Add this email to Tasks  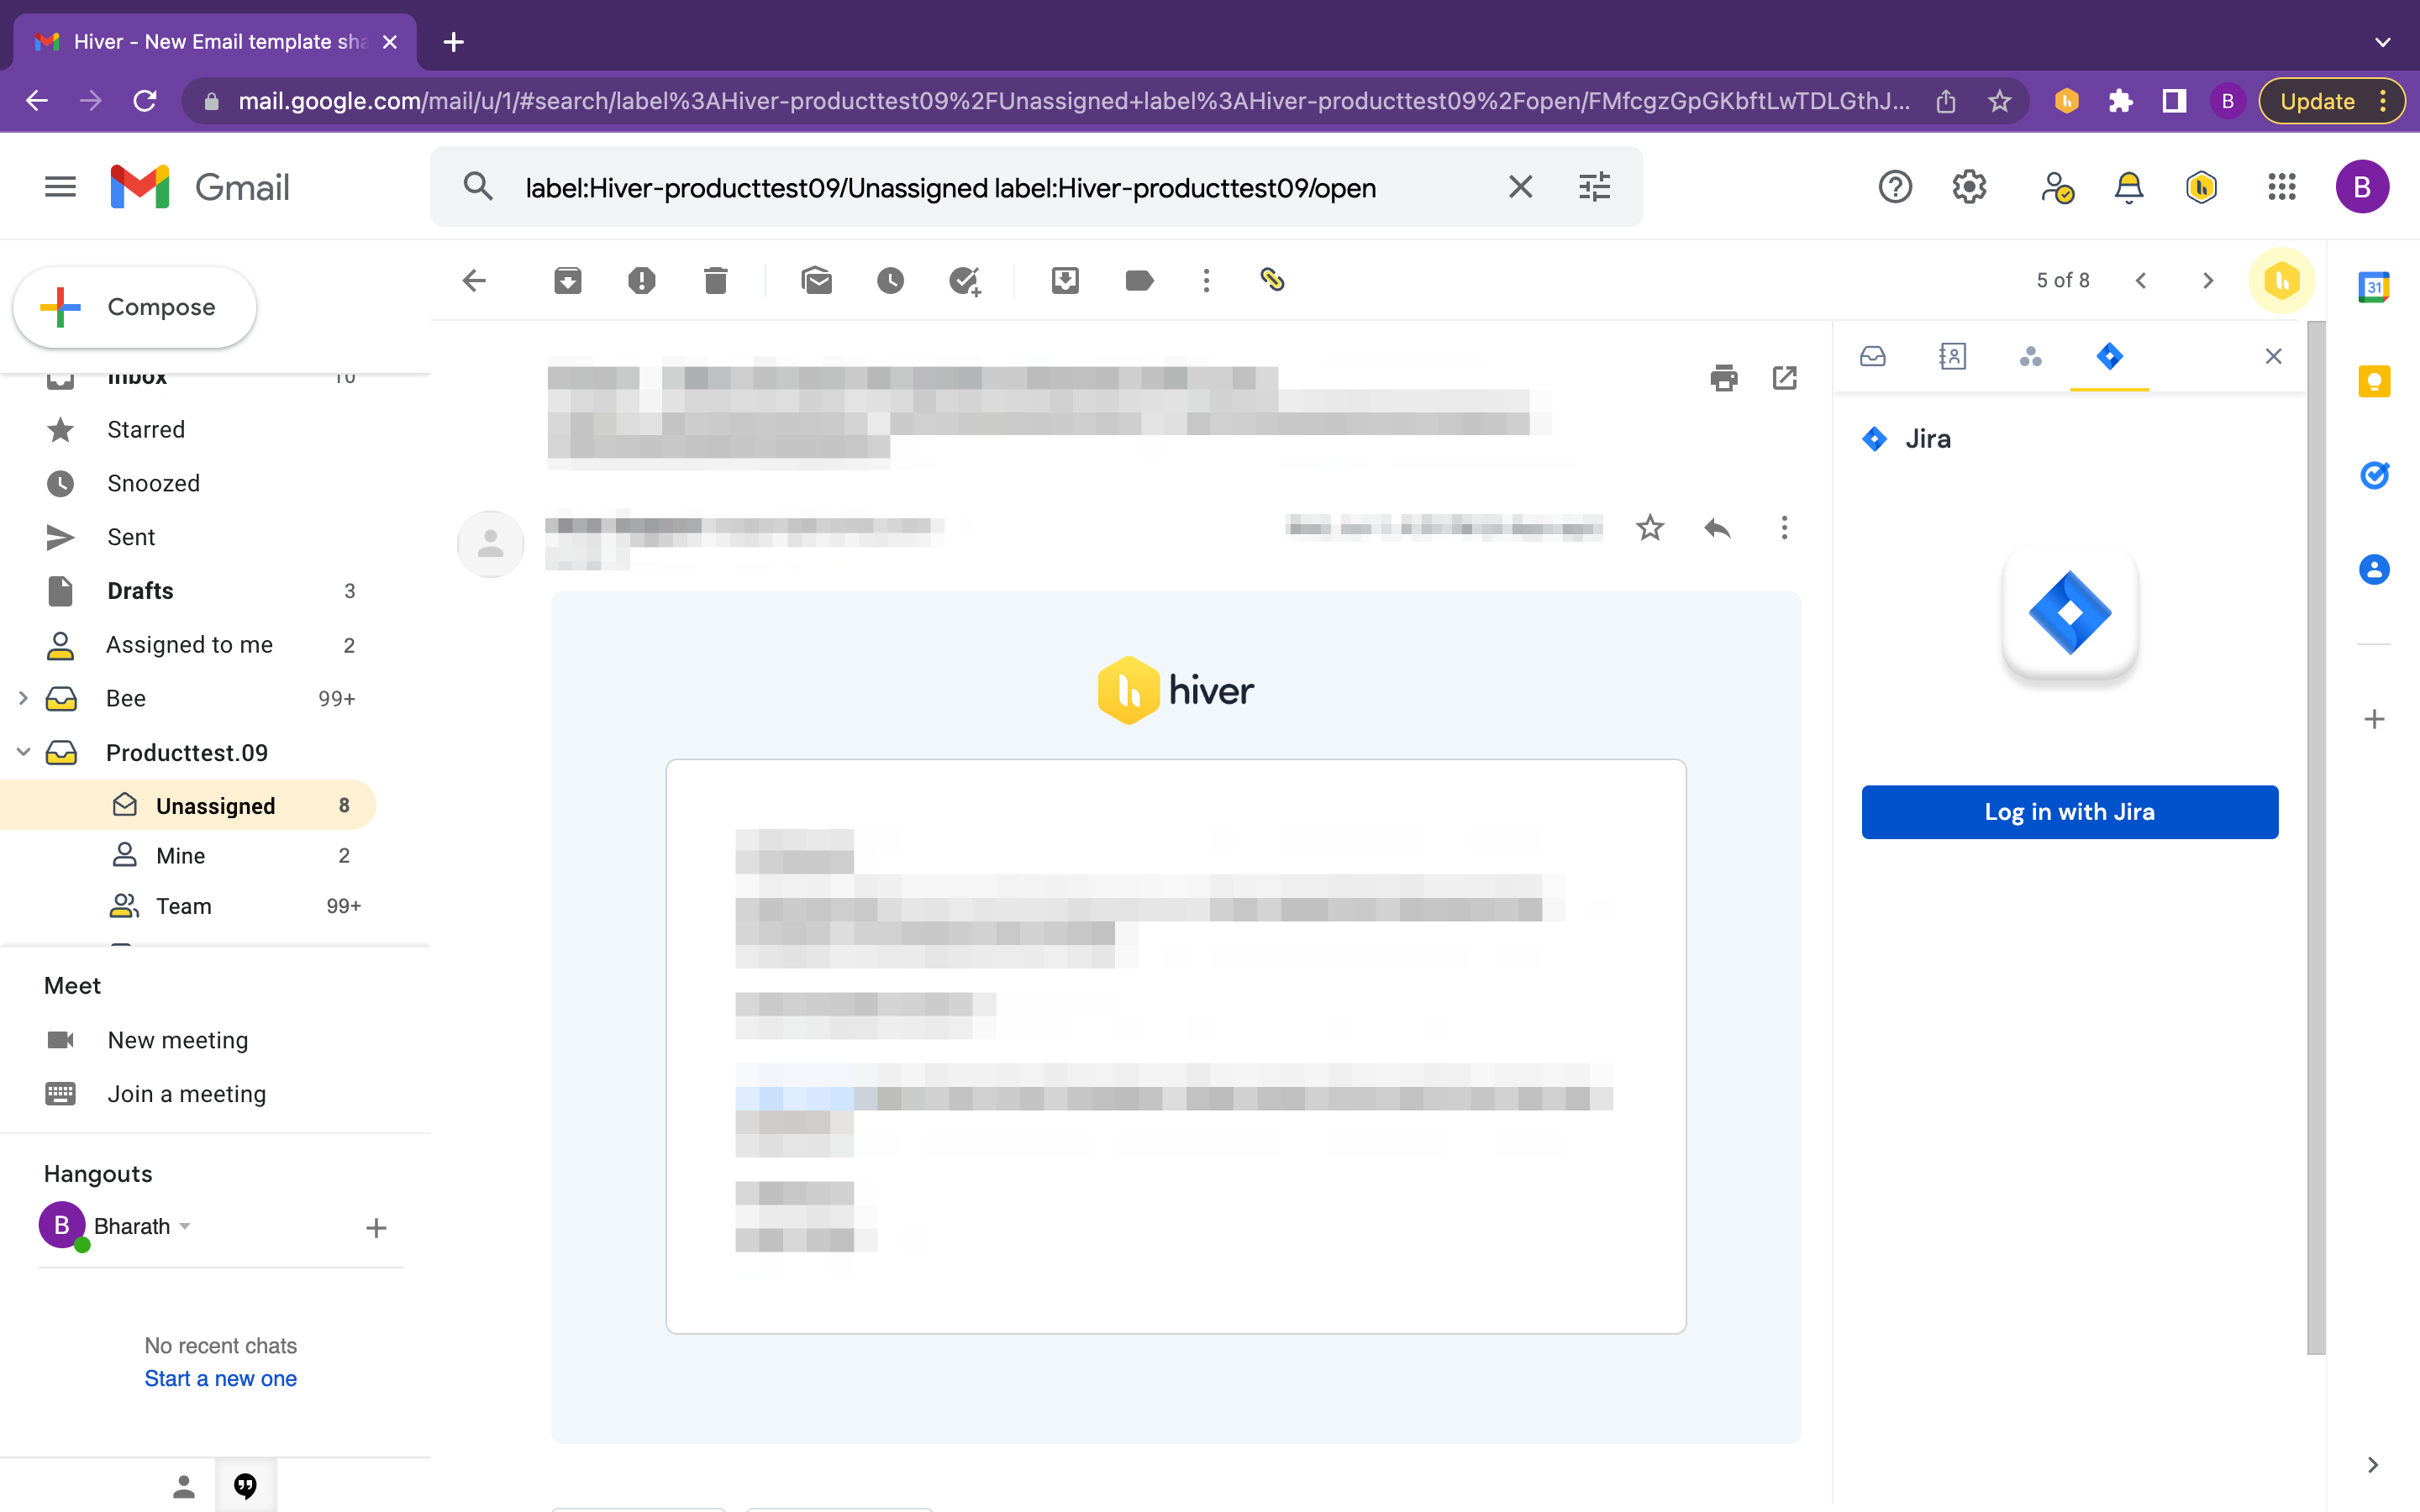965,281
